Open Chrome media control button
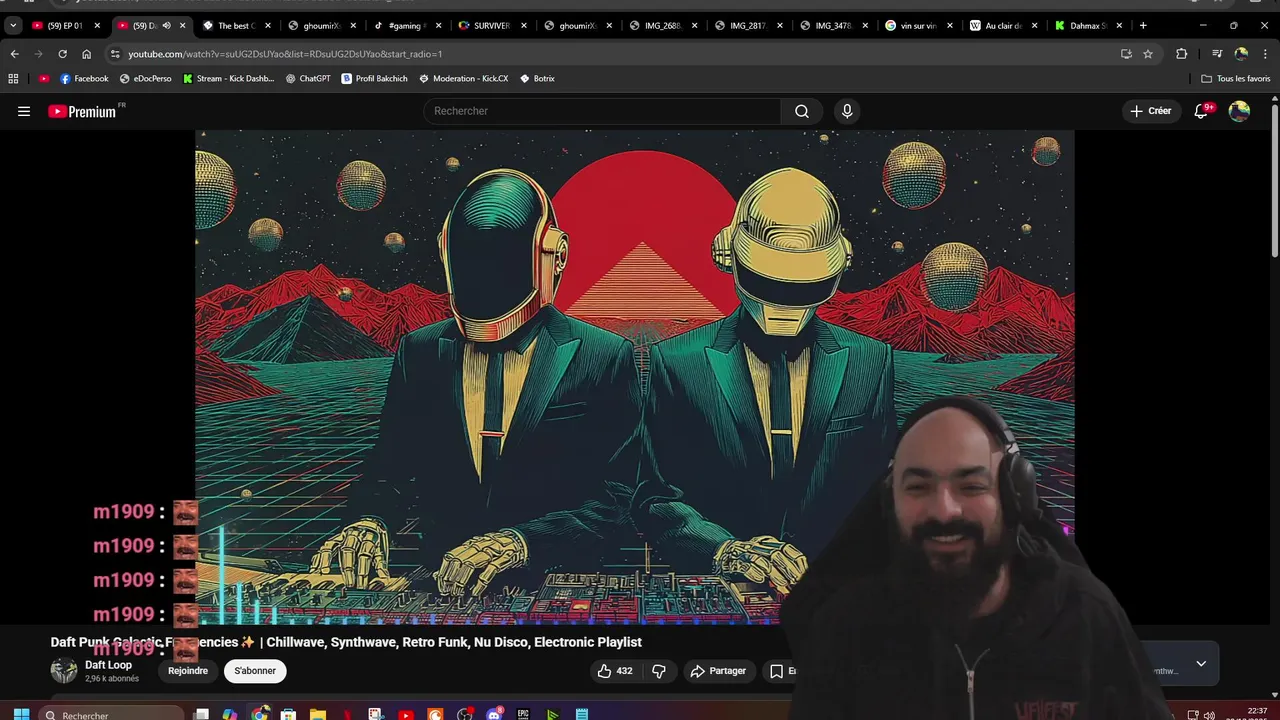Image resolution: width=1280 pixels, height=720 pixels. 1217,54
